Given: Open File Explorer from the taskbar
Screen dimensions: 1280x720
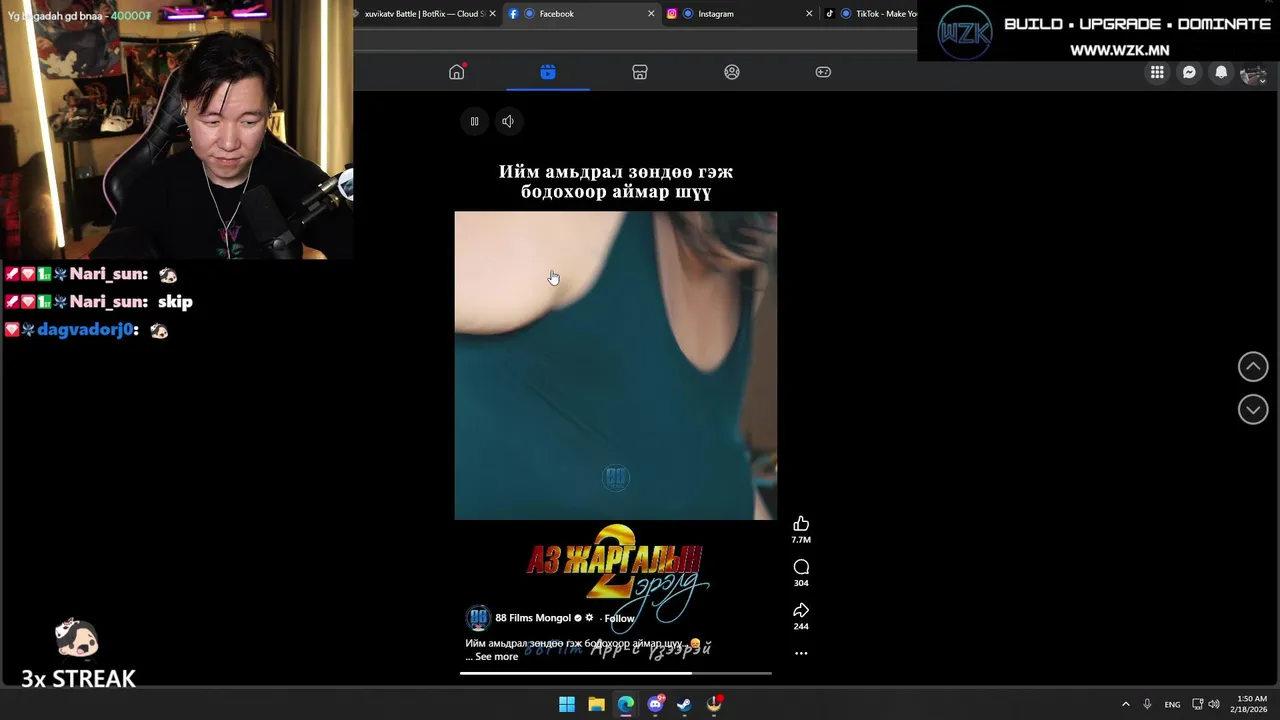Looking at the screenshot, I should (596, 704).
